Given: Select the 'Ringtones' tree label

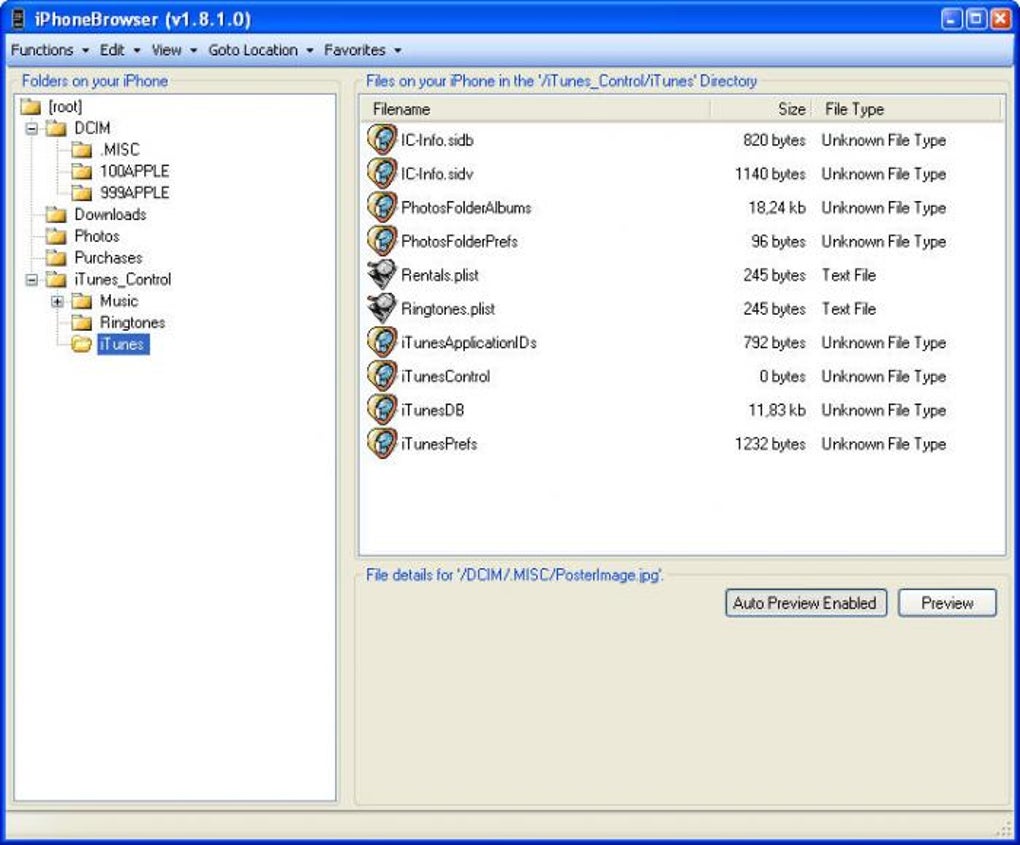Looking at the screenshot, I should click(133, 323).
